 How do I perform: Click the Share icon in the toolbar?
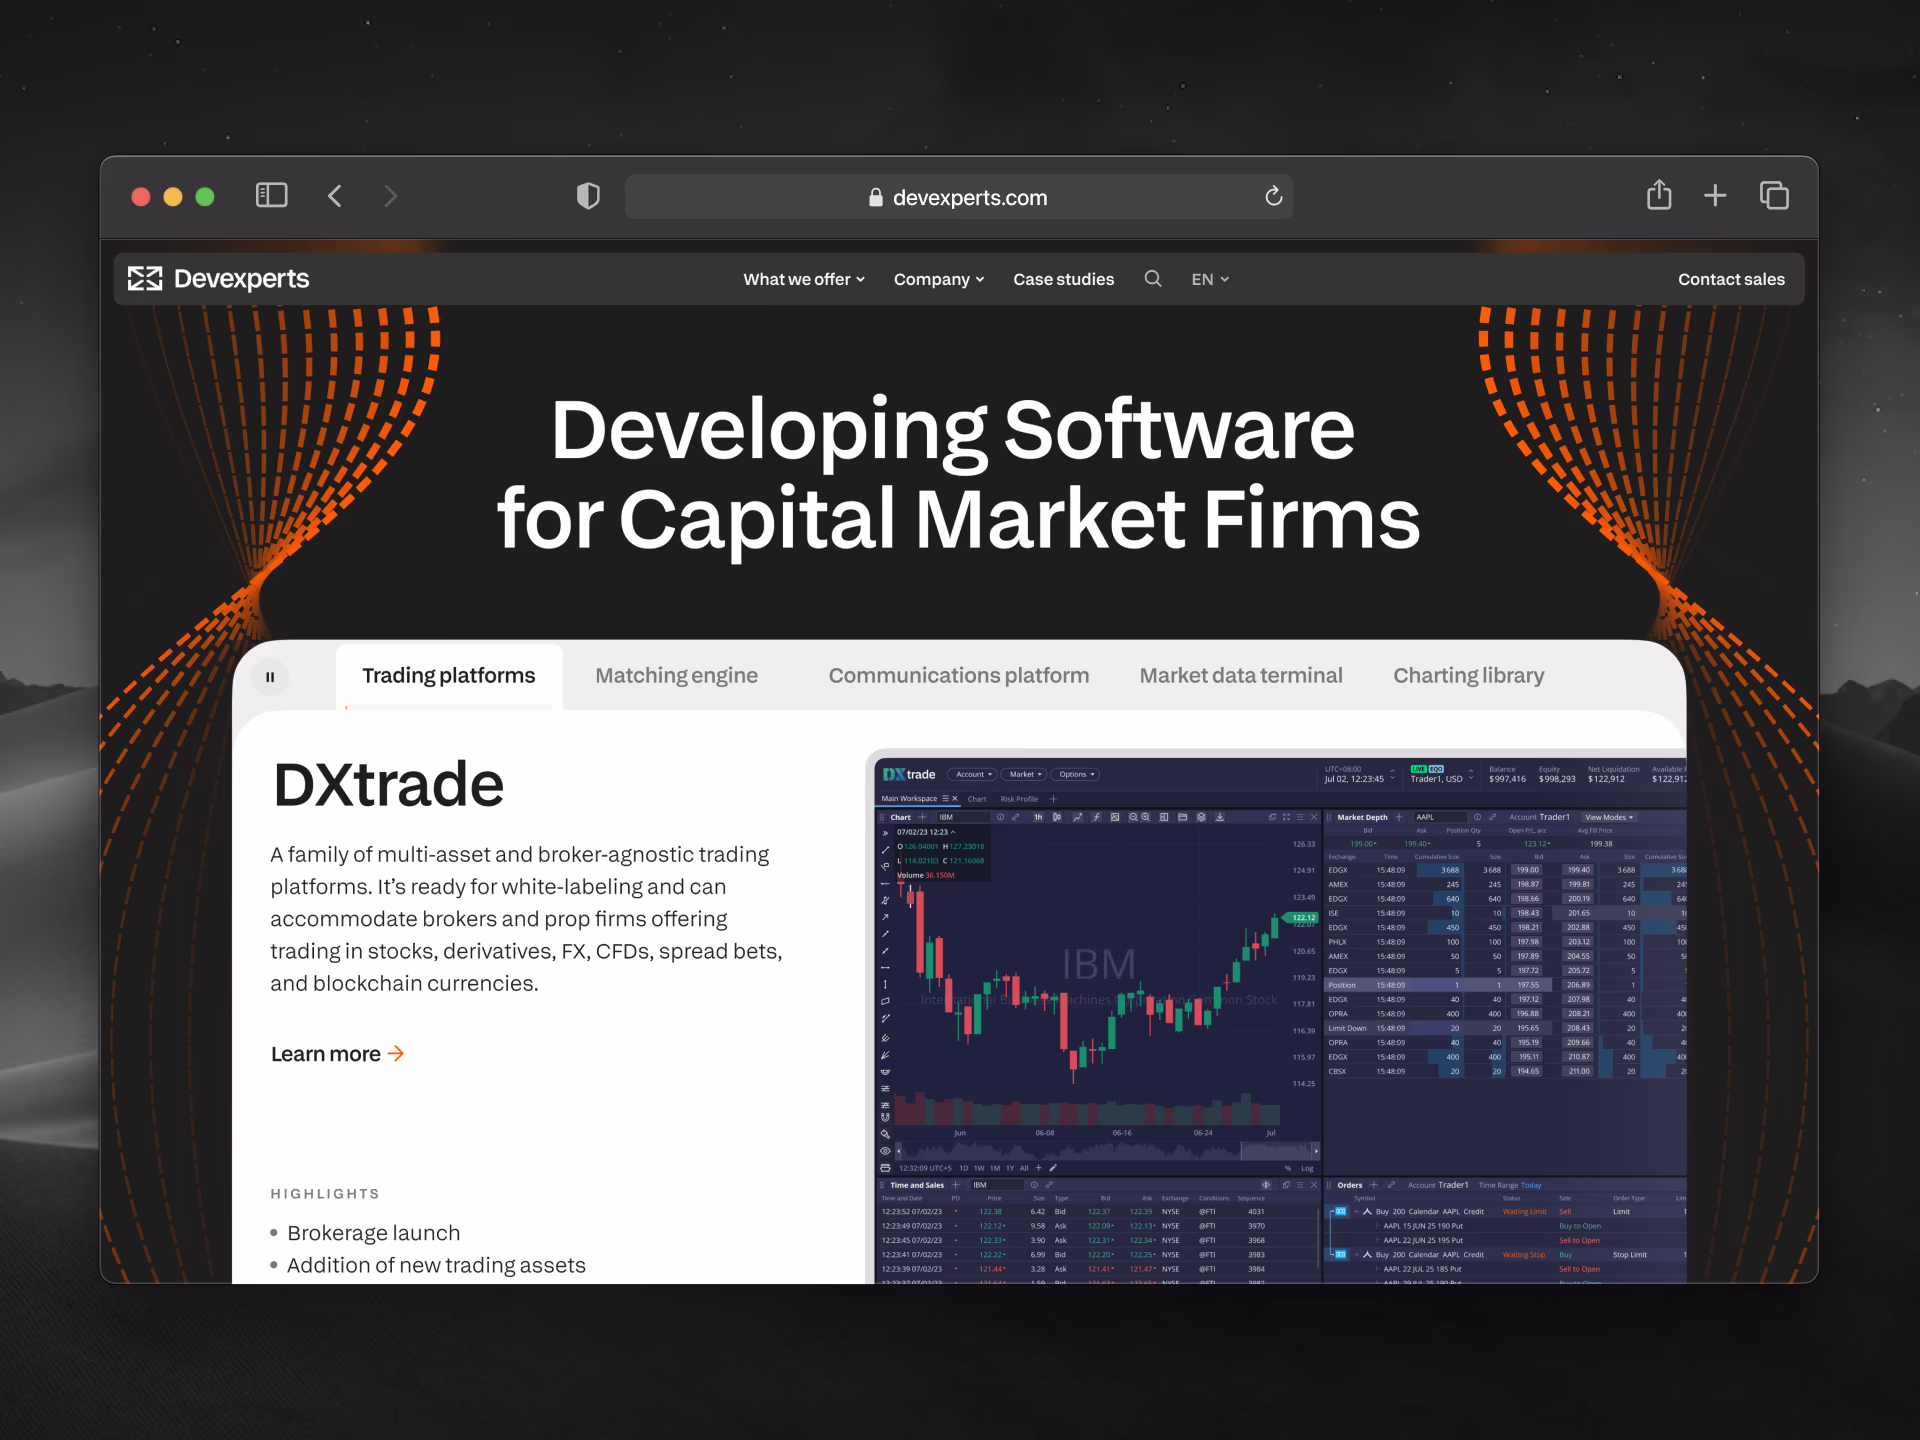click(1658, 196)
